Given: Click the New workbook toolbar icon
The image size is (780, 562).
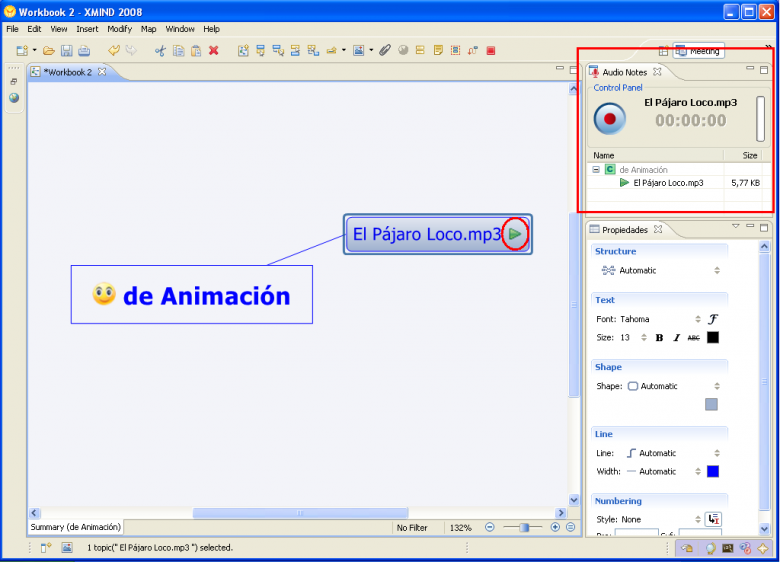Looking at the screenshot, I should (x=22, y=51).
